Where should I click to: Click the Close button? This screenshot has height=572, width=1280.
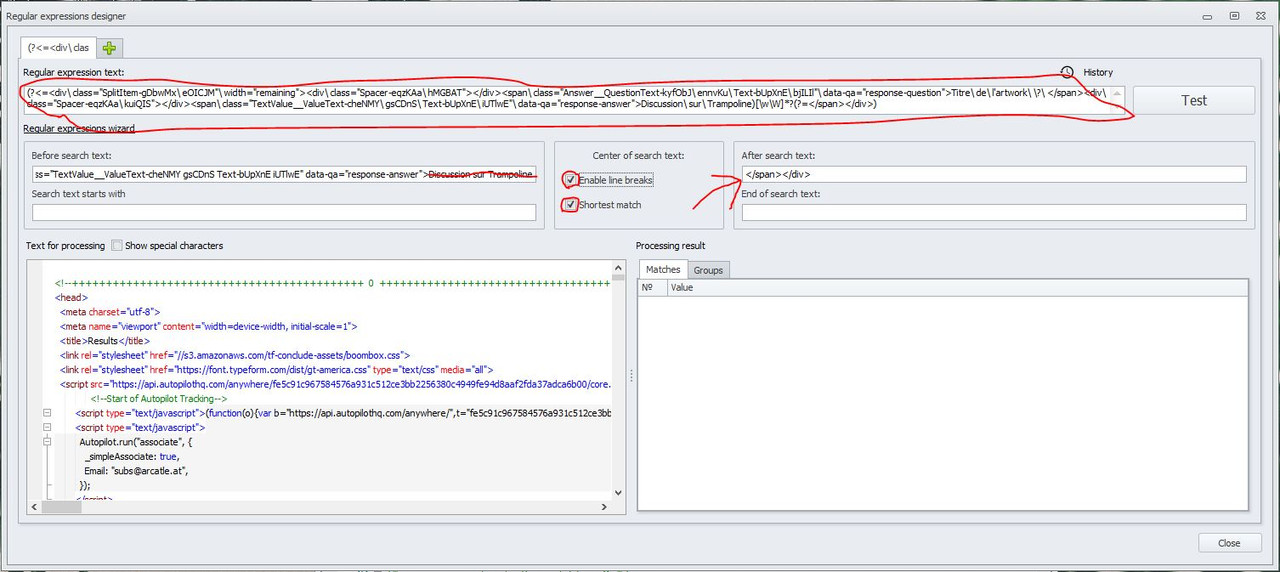click(x=1229, y=543)
